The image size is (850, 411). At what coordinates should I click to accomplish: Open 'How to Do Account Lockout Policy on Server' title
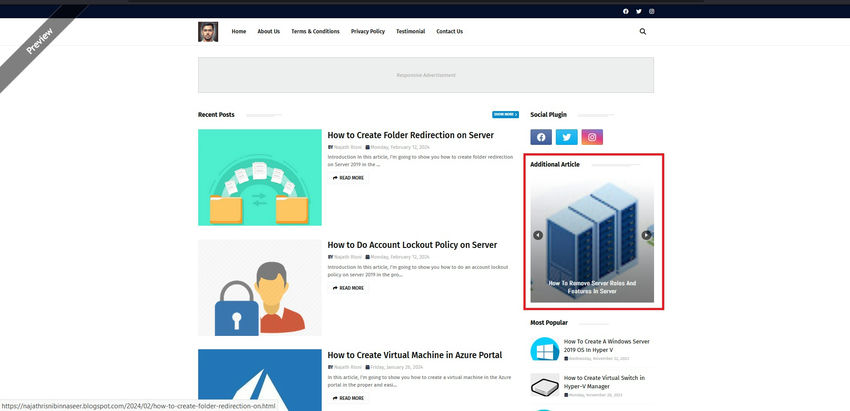point(412,245)
